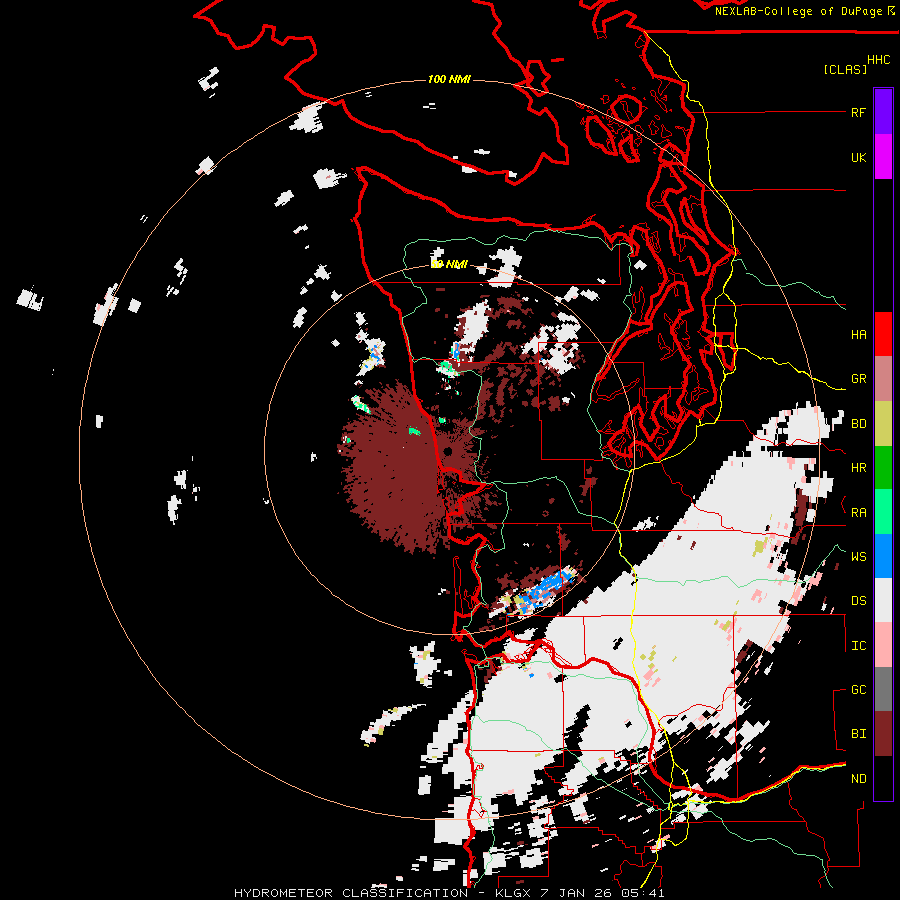
Task: Click the WS blue legend swatch
Action: pyautogui.click(x=883, y=556)
